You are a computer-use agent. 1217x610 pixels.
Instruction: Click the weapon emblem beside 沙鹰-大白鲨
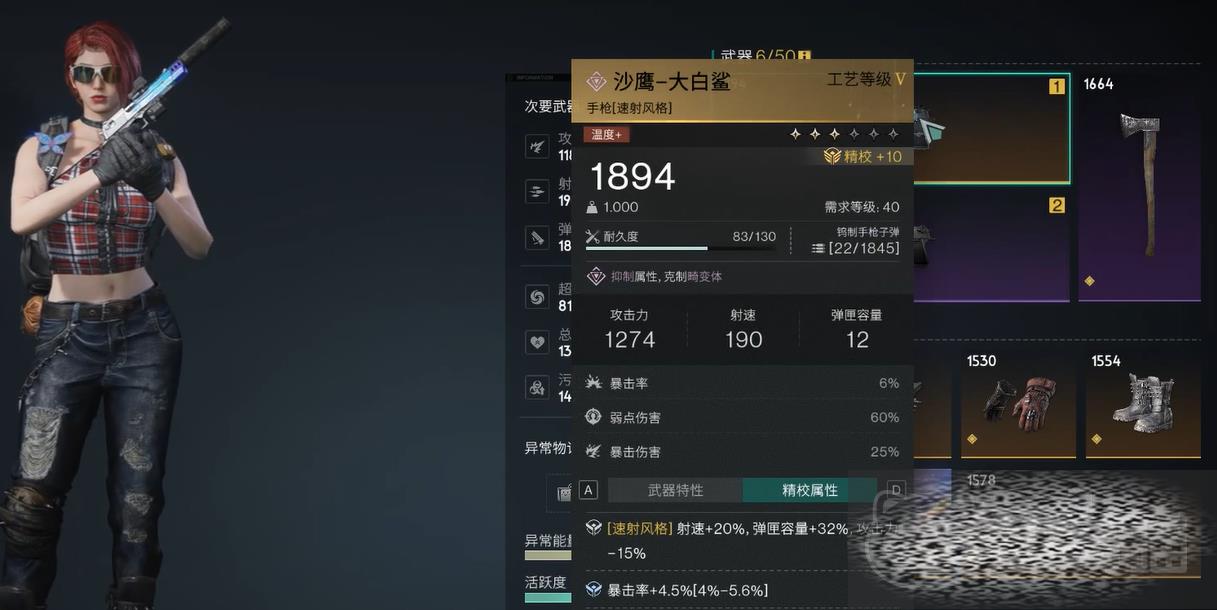coord(596,82)
